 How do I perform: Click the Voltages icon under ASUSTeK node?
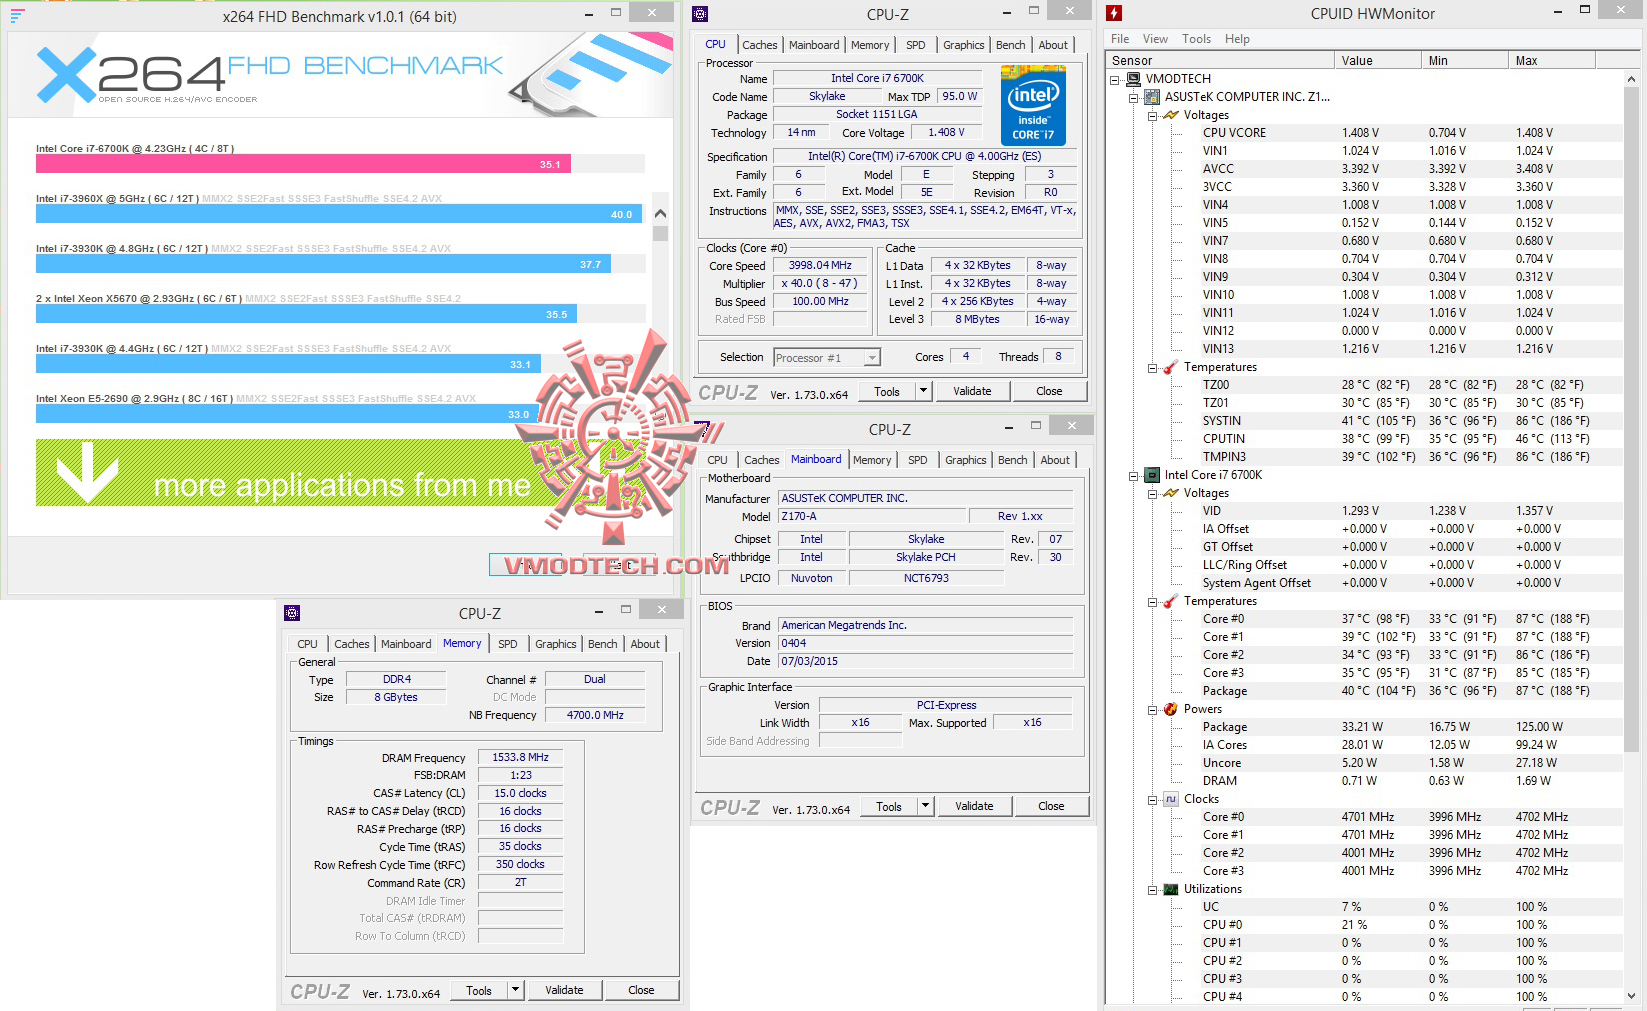[1171, 115]
